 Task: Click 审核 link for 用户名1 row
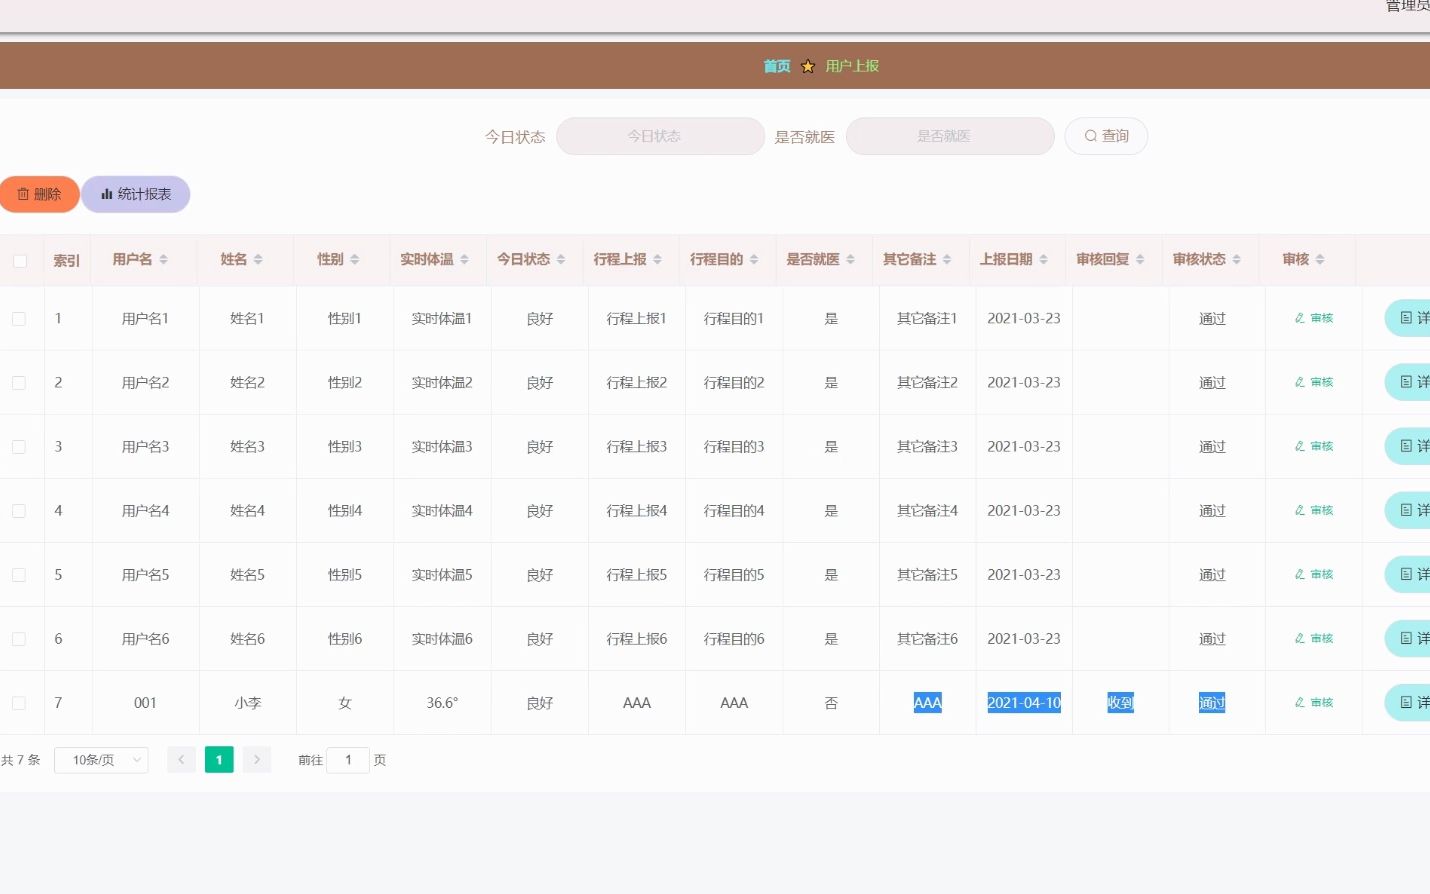(x=1314, y=318)
